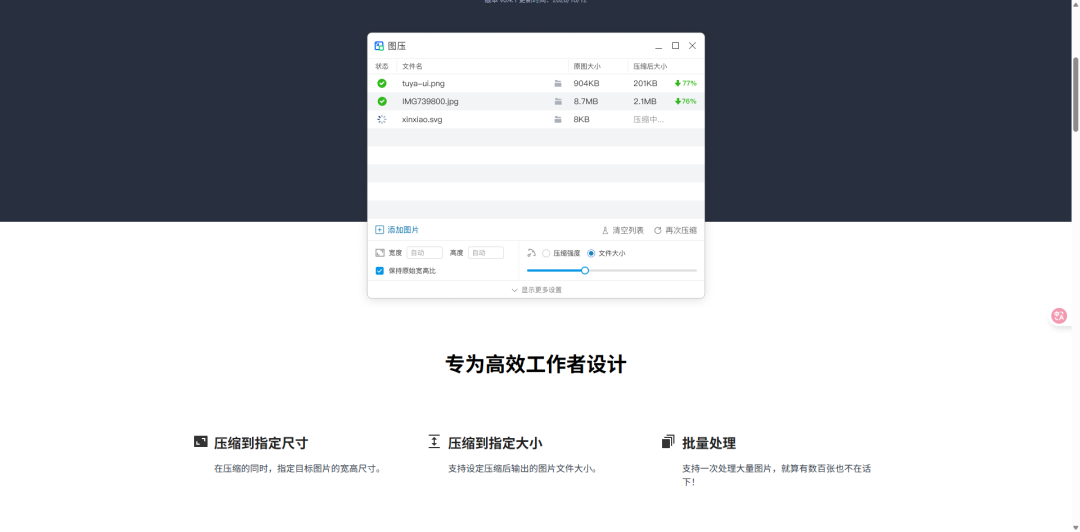Click the 76% reduction arrow indicator
This screenshot has height=532, width=1080.
685,101
